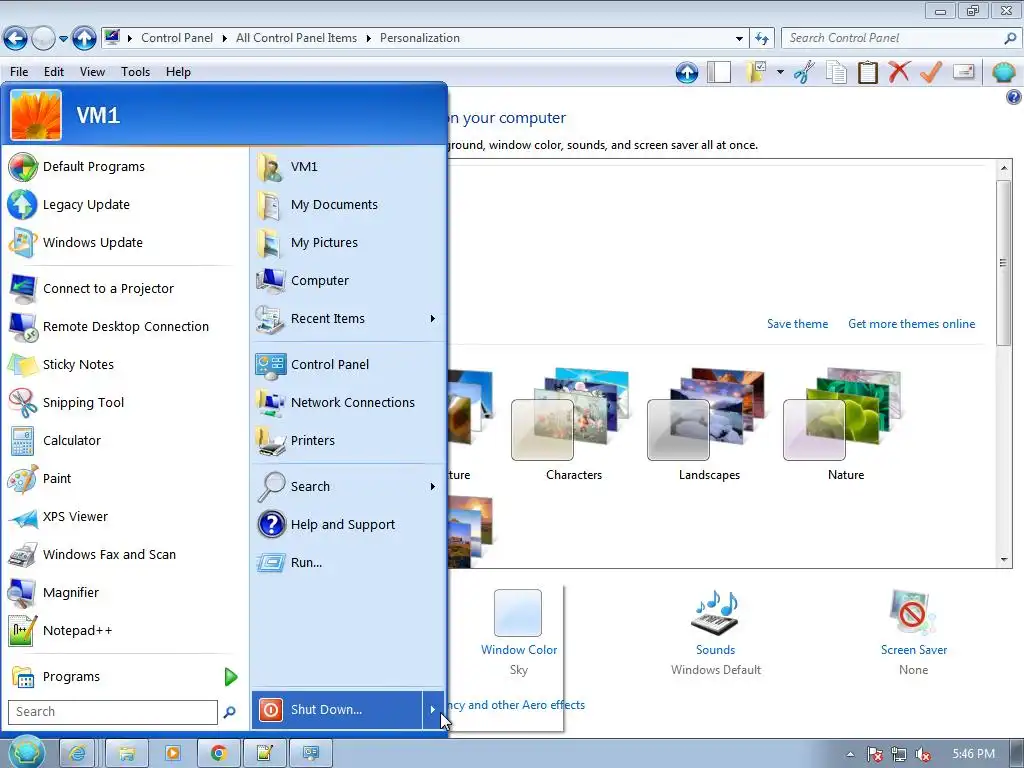Click the Up folder toolbar icon

point(687,72)
